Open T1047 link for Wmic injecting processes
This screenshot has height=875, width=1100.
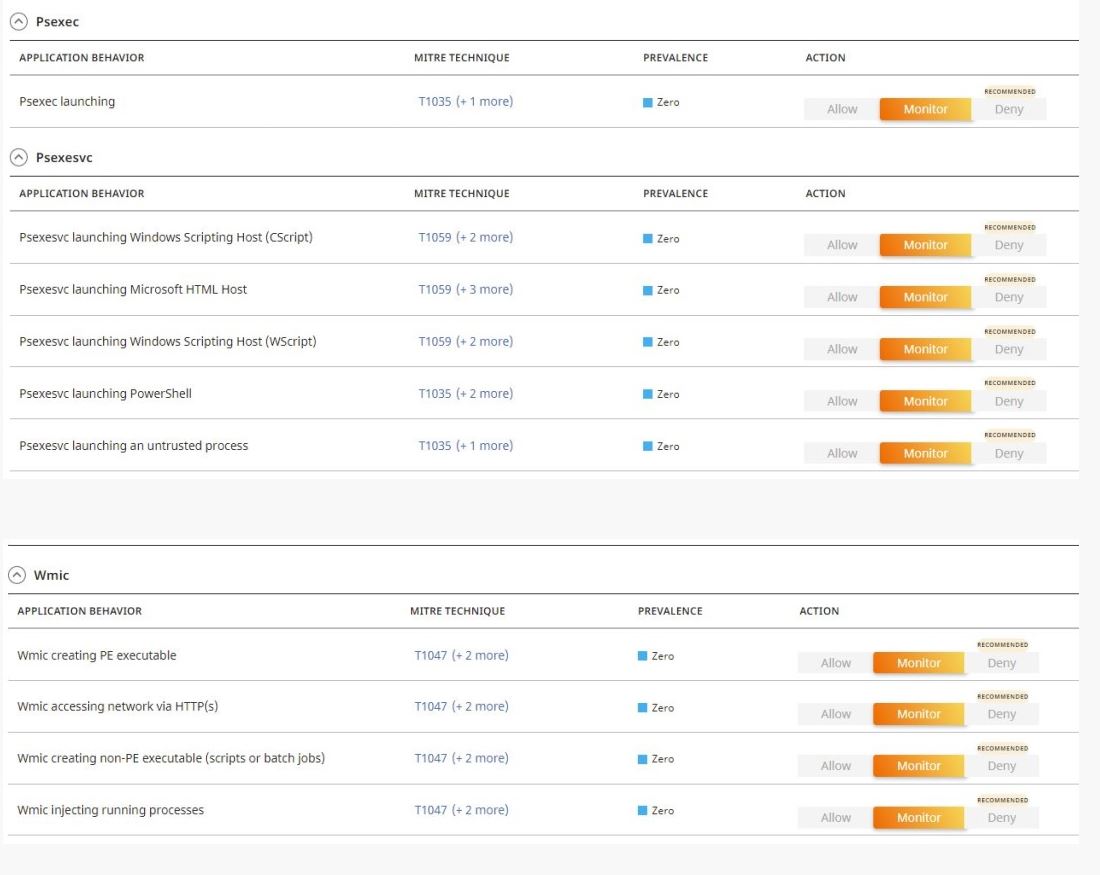pyautogui.click(x=431, y=810)
